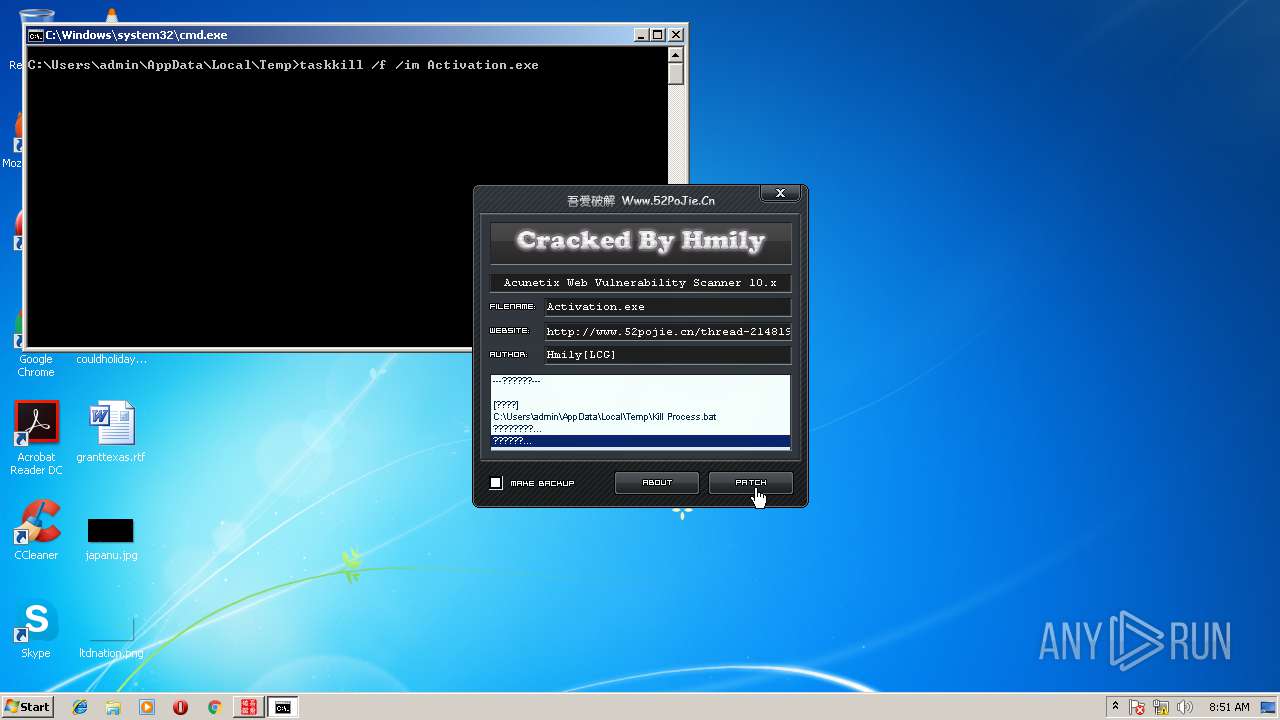The height and width of the screenshot is (720, 1280).
Task: Launch Chrome from taskbar
Action: 214,707
